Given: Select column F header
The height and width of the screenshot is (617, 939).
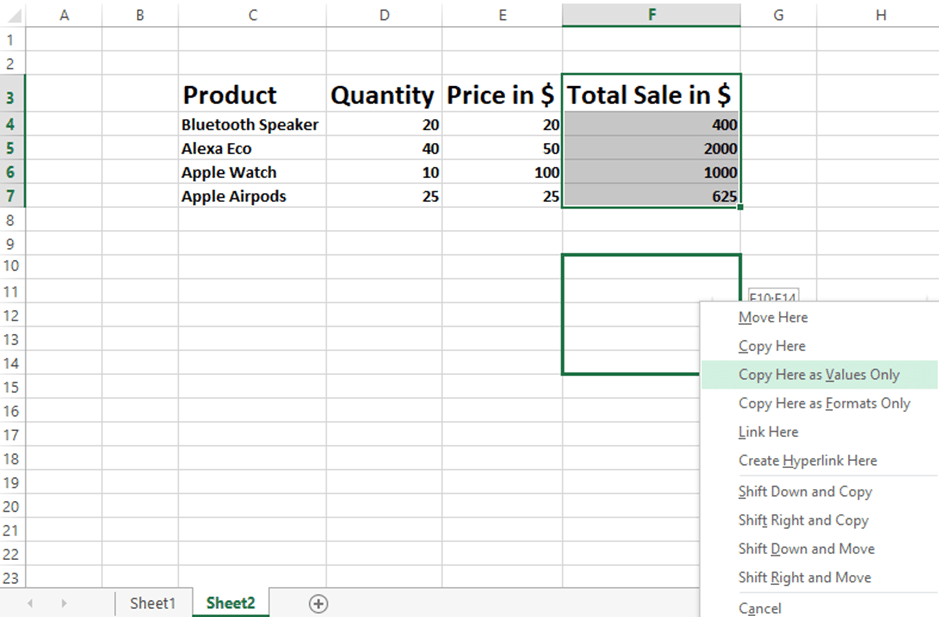Looking at the screenshot, I should (652, 15).
